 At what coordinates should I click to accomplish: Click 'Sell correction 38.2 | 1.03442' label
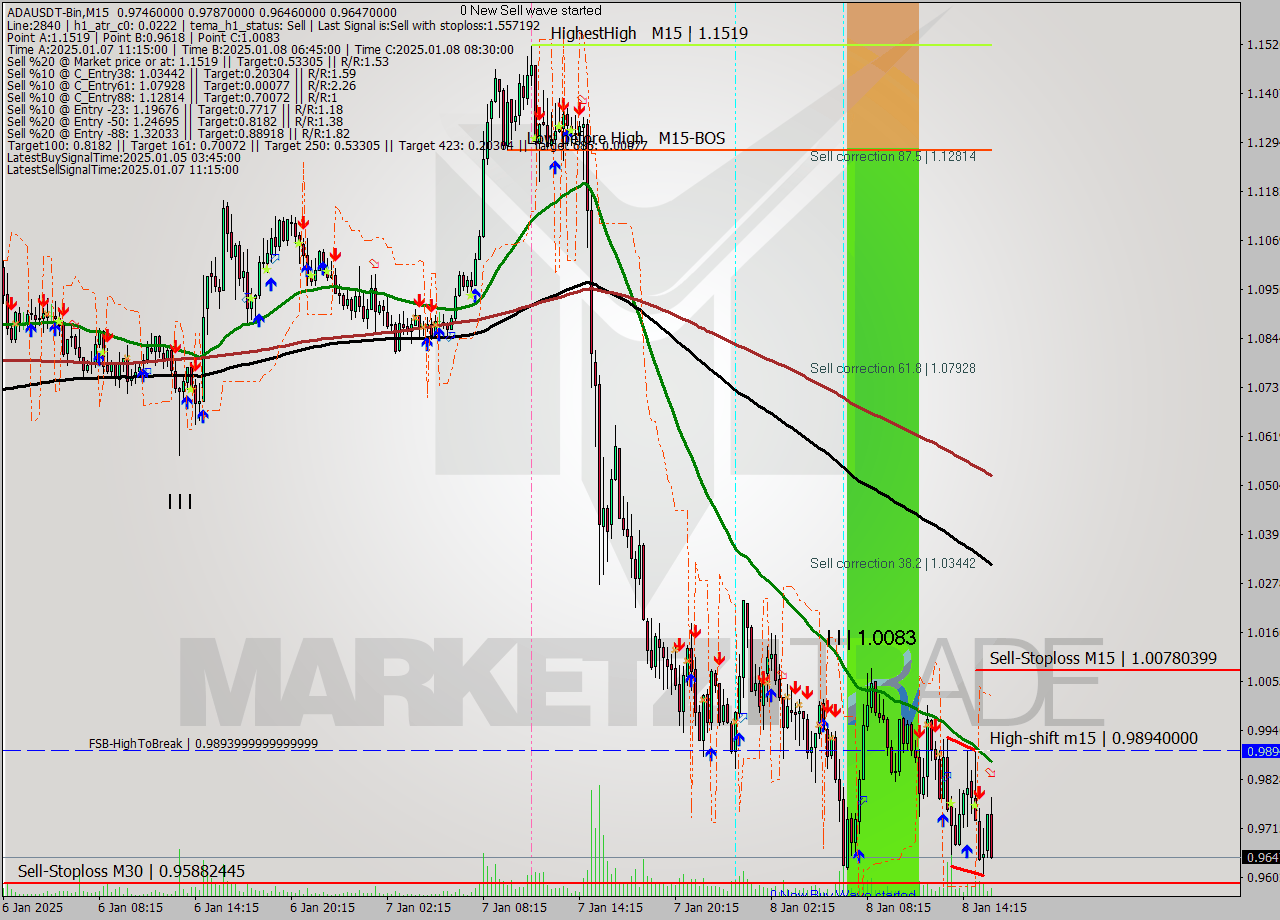click(x=893, y=563)
